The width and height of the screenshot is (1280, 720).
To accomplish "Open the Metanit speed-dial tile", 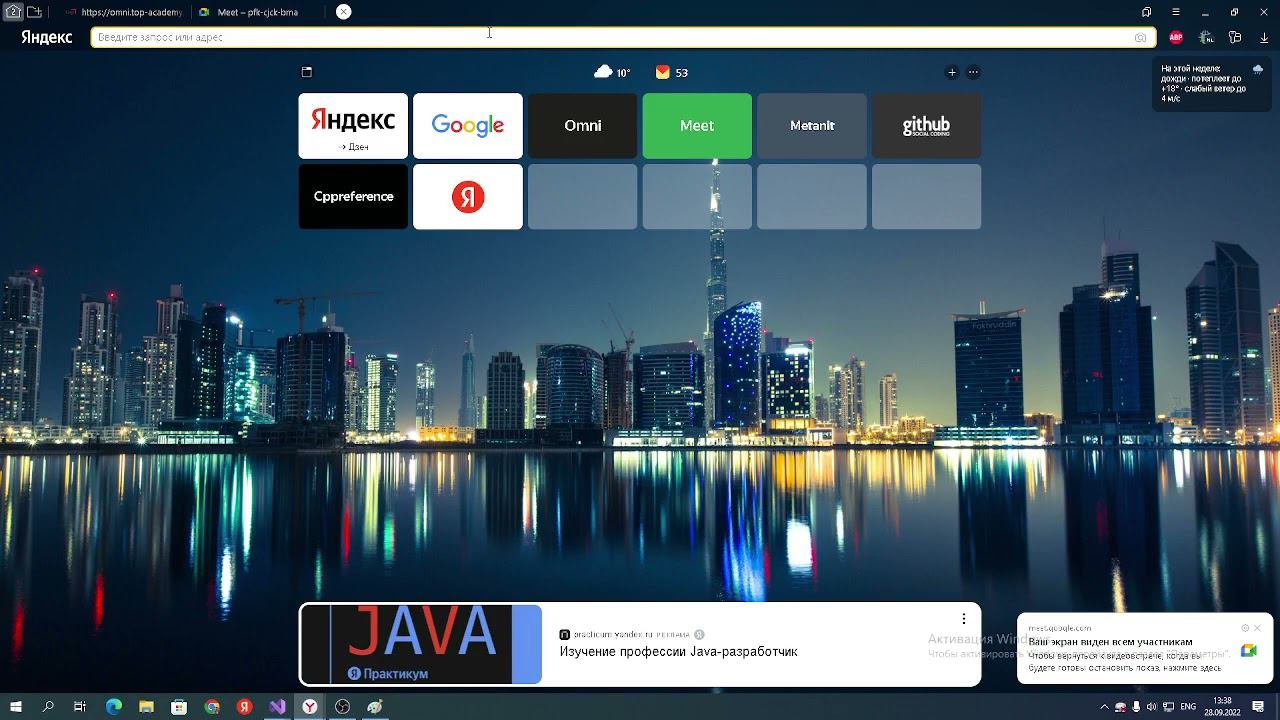I will click(x=812, y=126).
